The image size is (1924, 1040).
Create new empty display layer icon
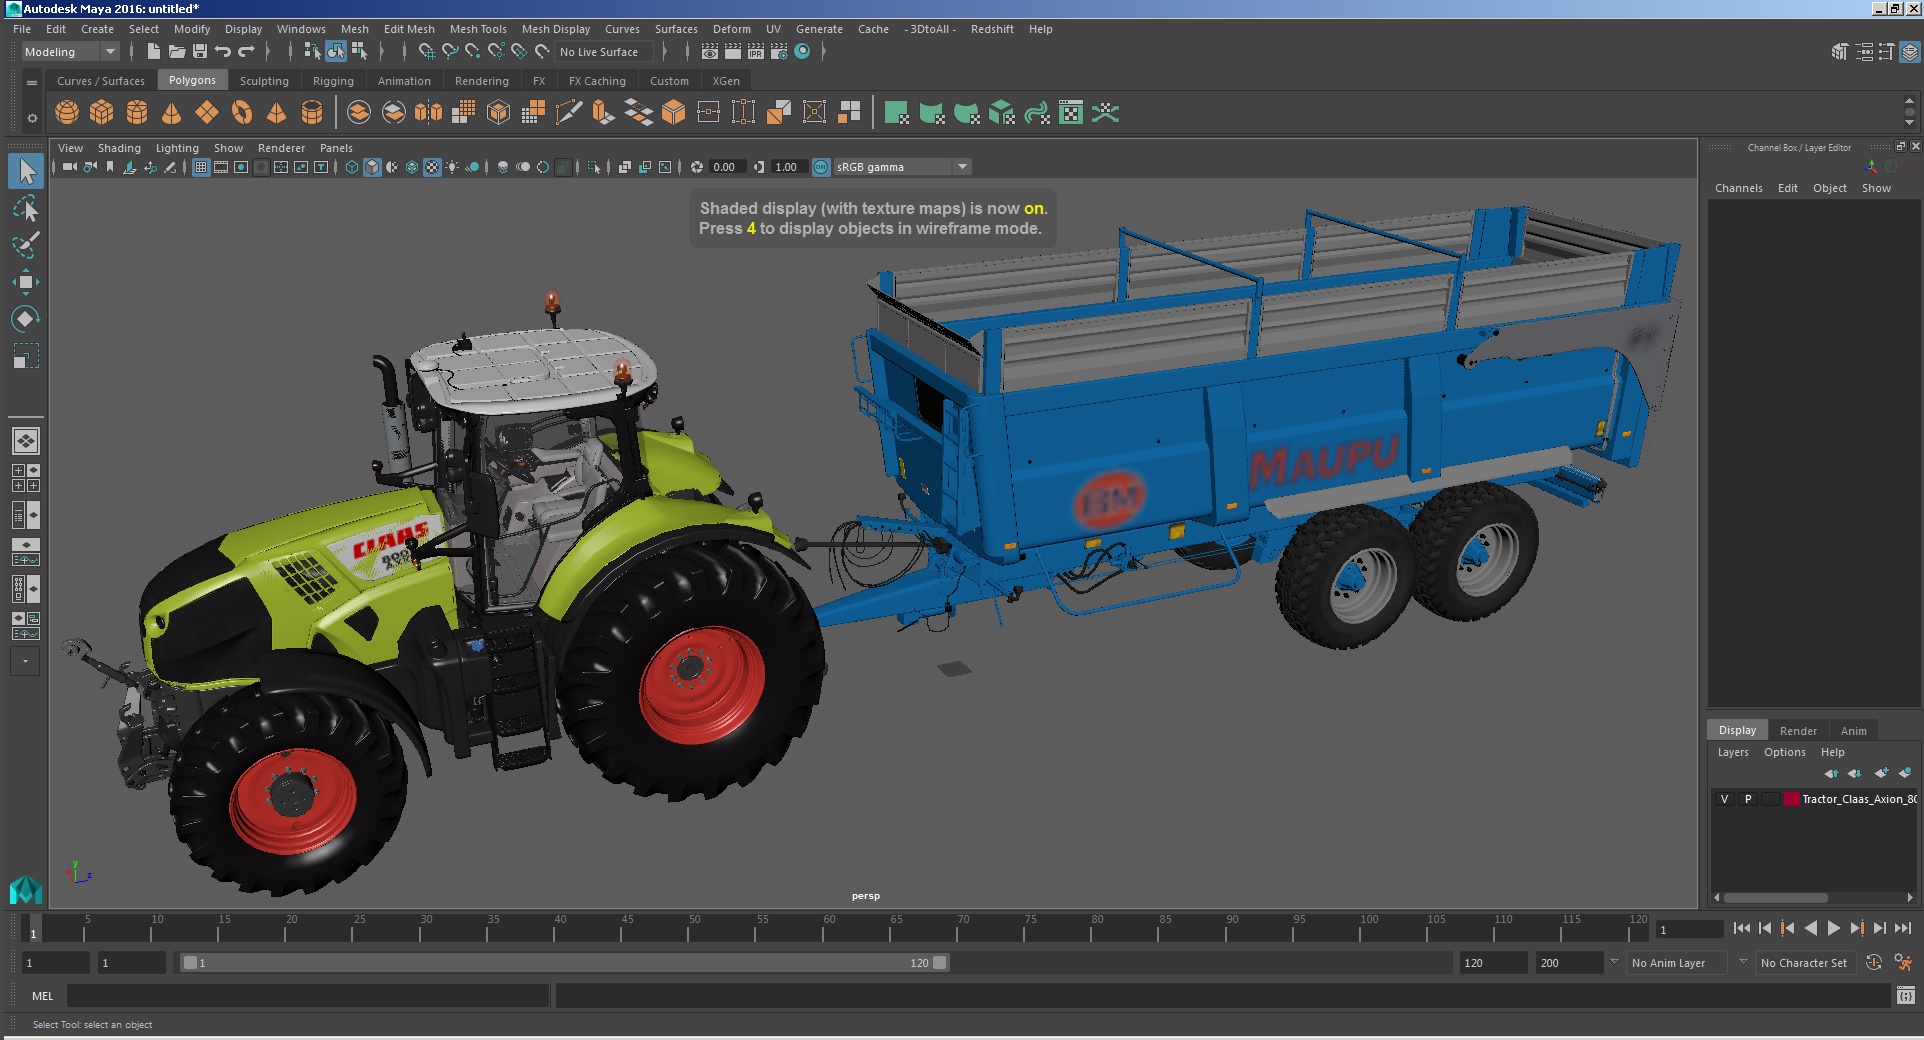pos(1881,773)
